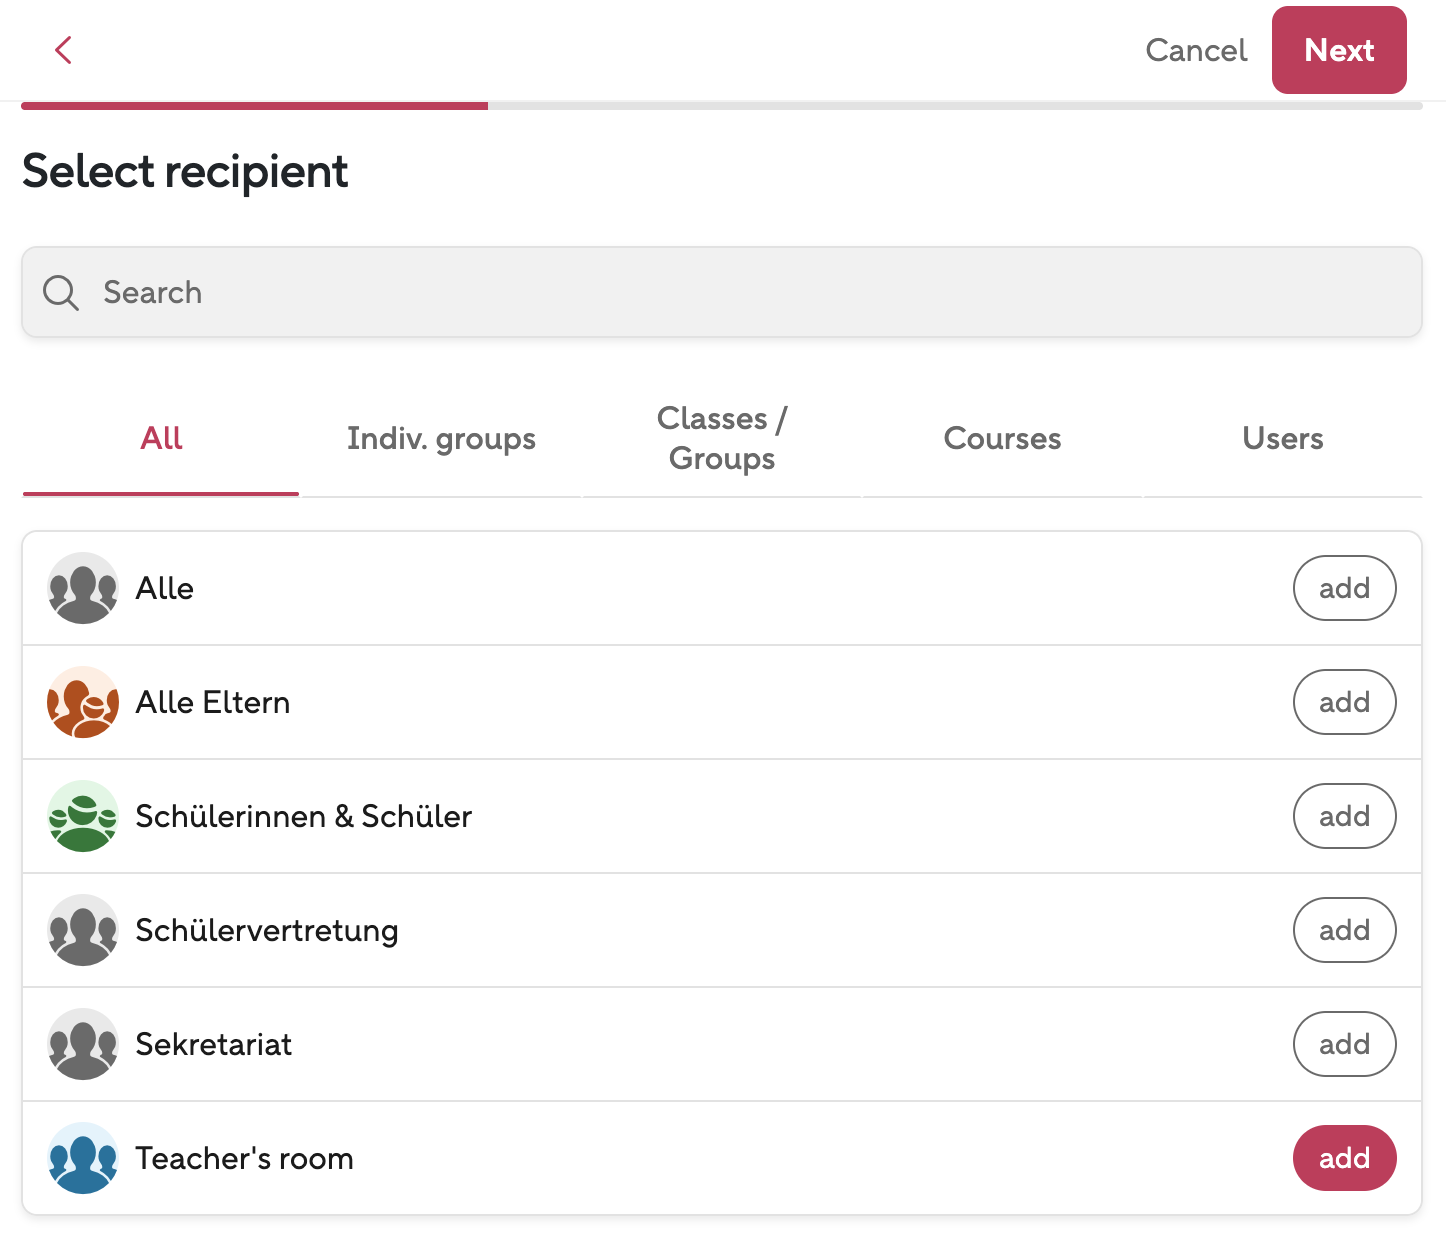This screenshot has height=1240, width=1446.
Task: Toggle the highlighted add for Teacher's room
Action: [1344, 1158]
